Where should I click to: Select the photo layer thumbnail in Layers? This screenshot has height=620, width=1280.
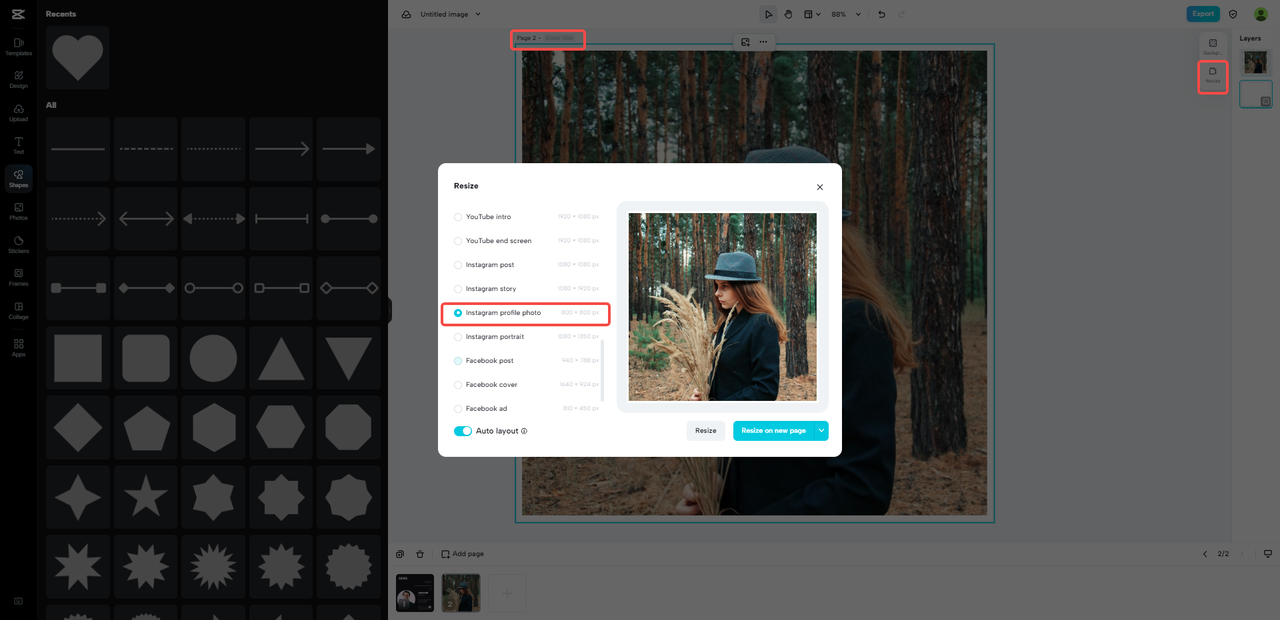[1256, 62]
